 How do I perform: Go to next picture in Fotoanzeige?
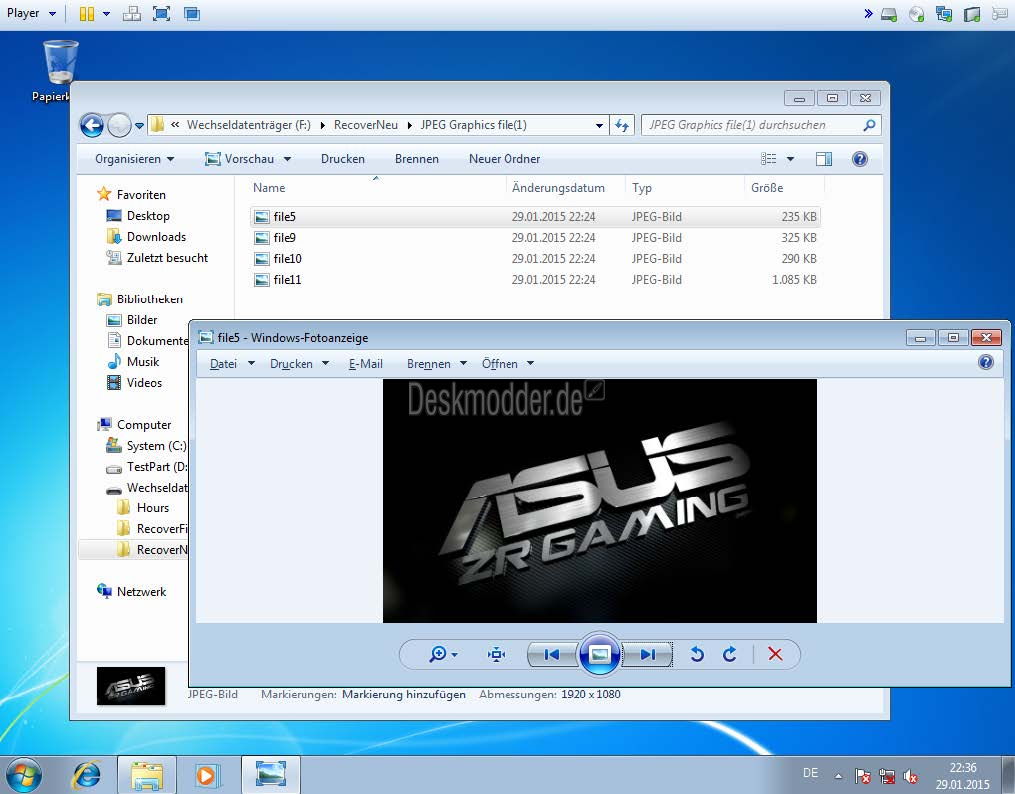click(647, 654)
